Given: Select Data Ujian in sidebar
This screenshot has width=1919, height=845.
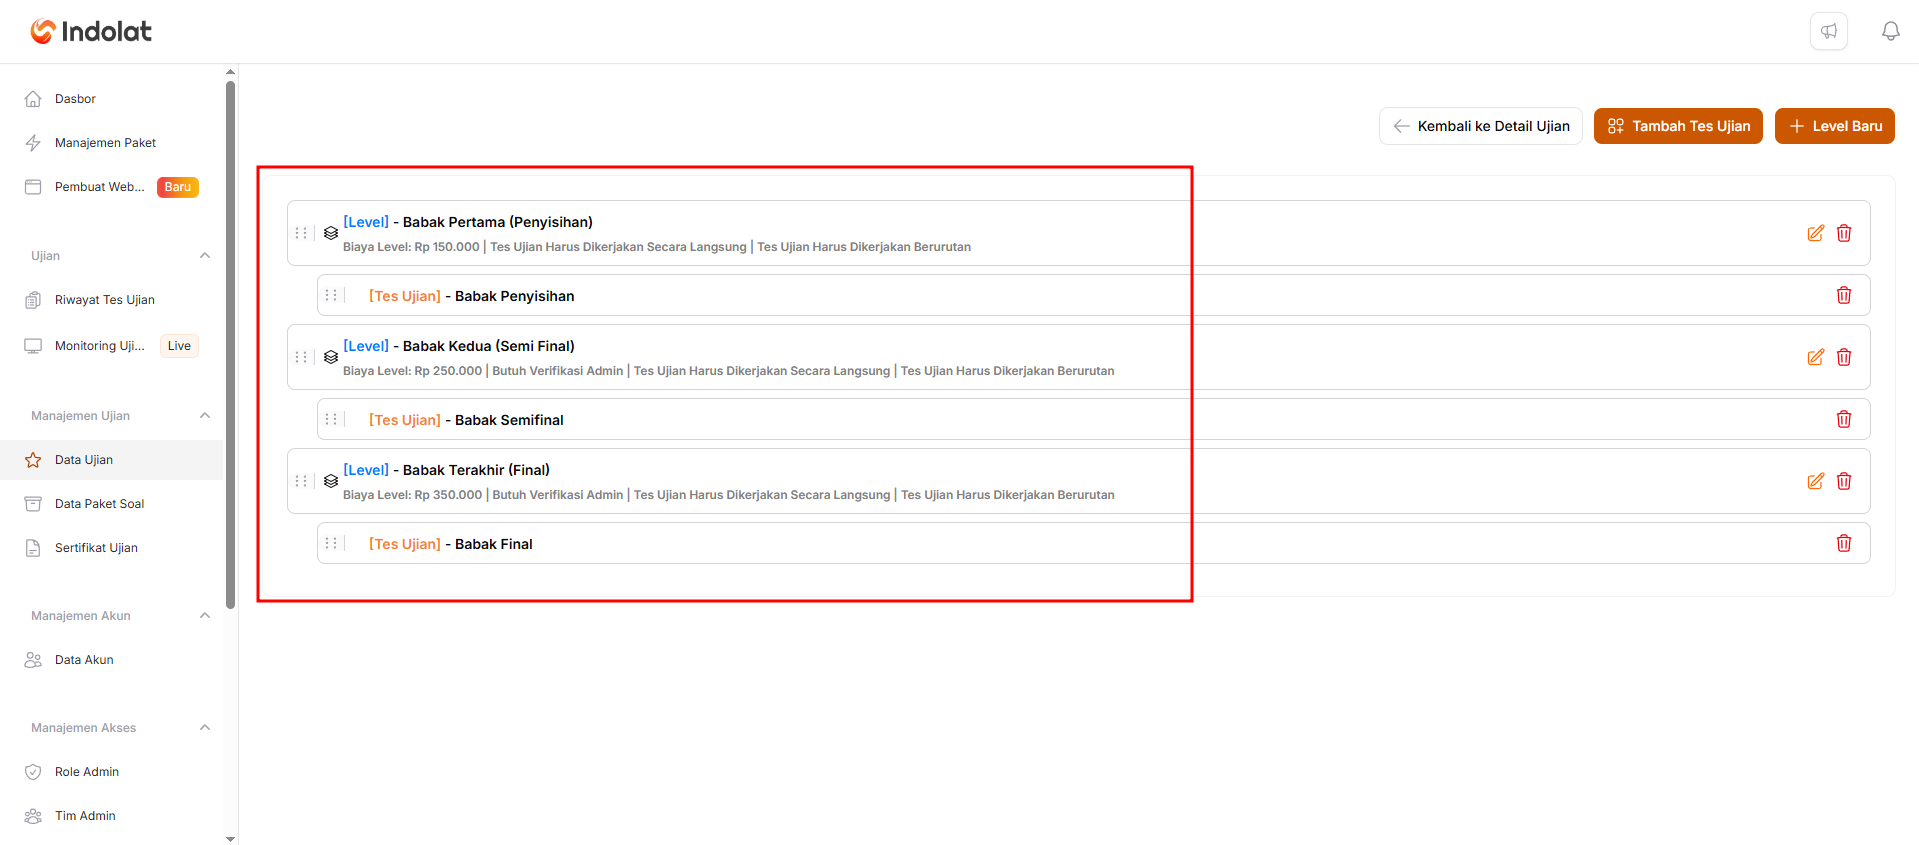Looking at the screenshot, I should [x=111, y=460].
